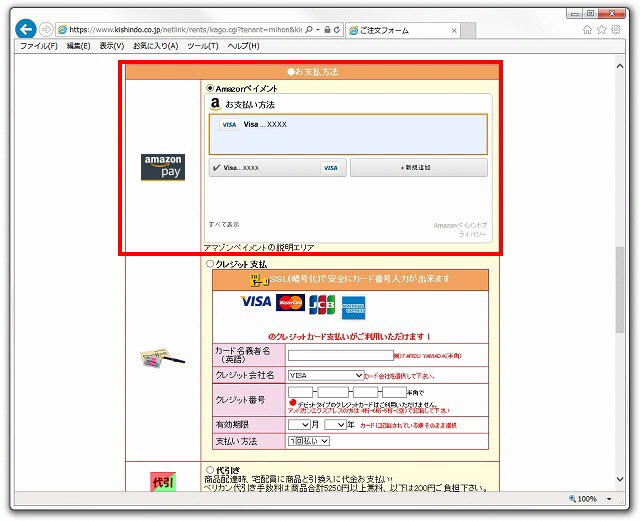
Task: Click the zoom magnifier icon in status bar
Action: (572, 499)
